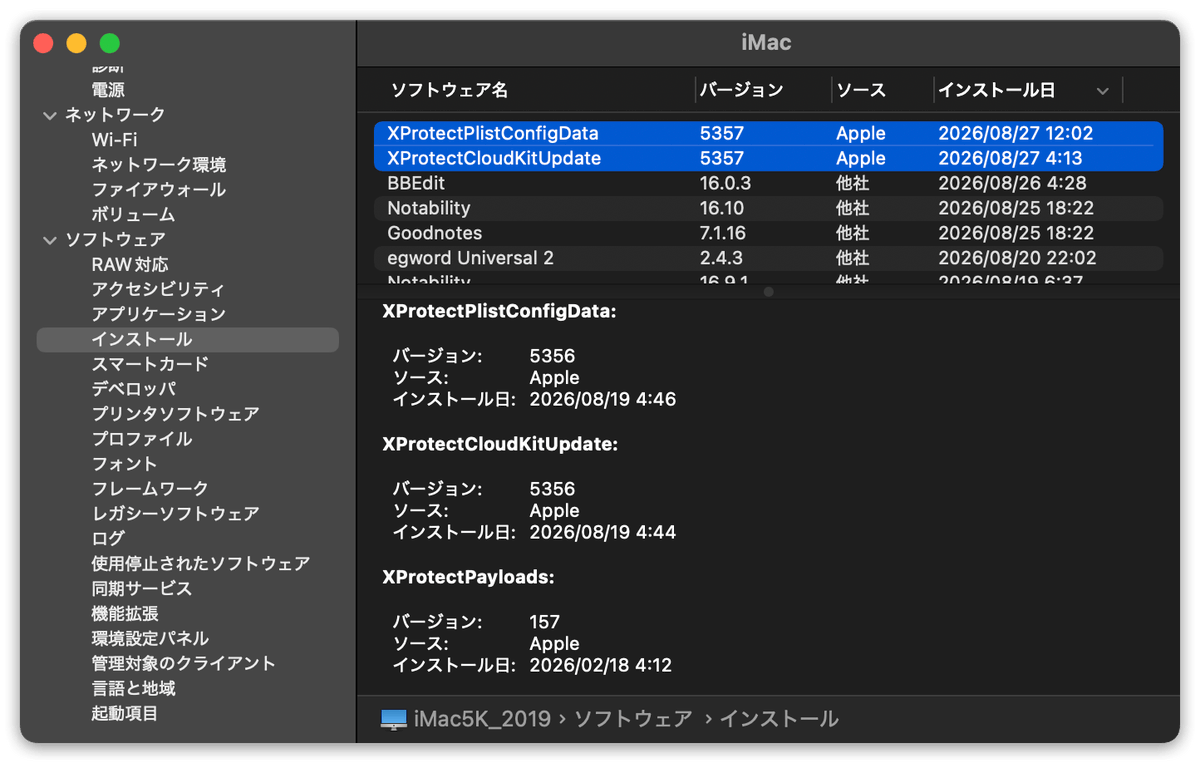
Task: Click iMac5K_2019 in the path bar
Action: (484, 719)
